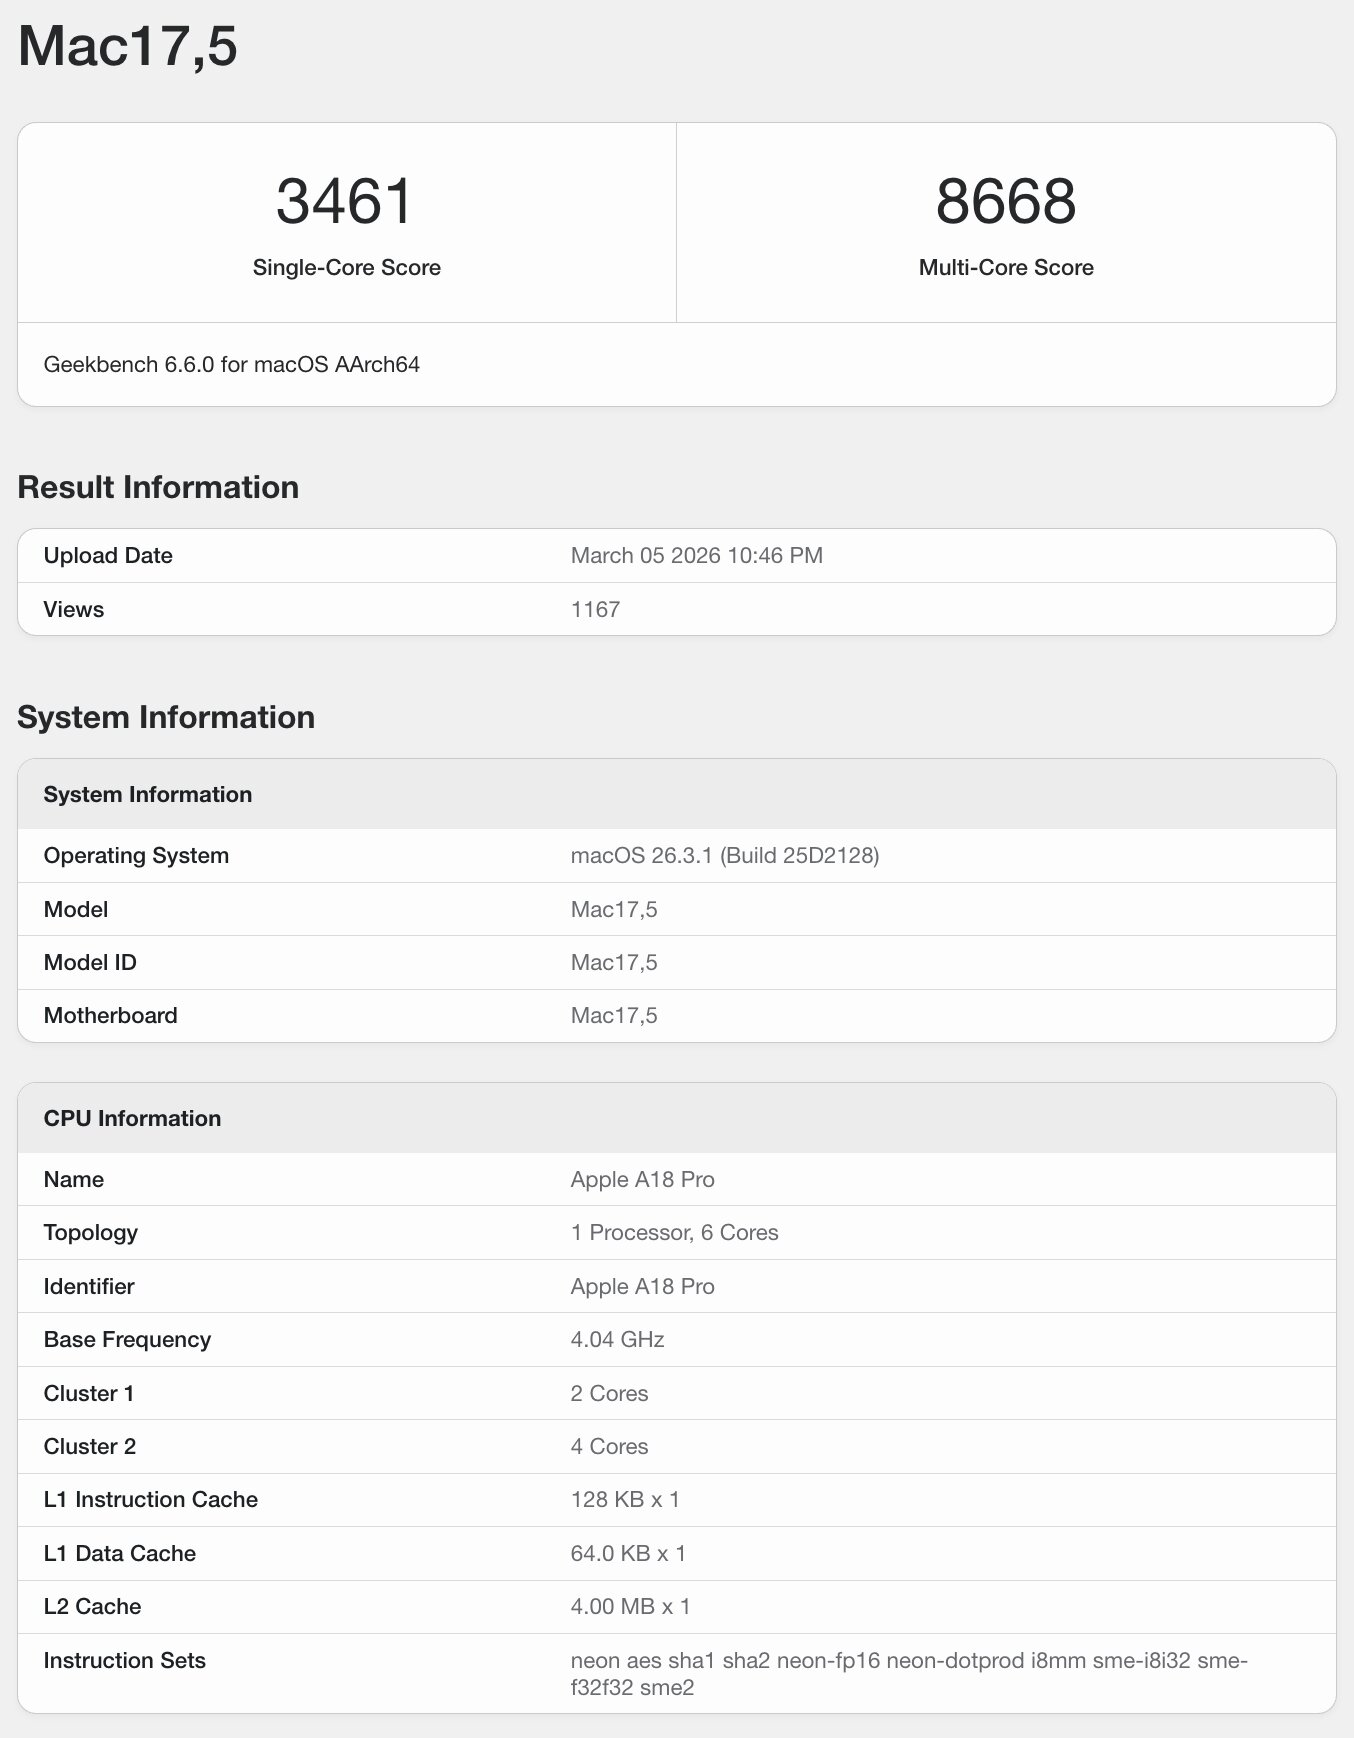The width and height of the screenshot is (1354, 1738).
Task: Select the upload date value March 05 2026
Action: tap(696, 555)
